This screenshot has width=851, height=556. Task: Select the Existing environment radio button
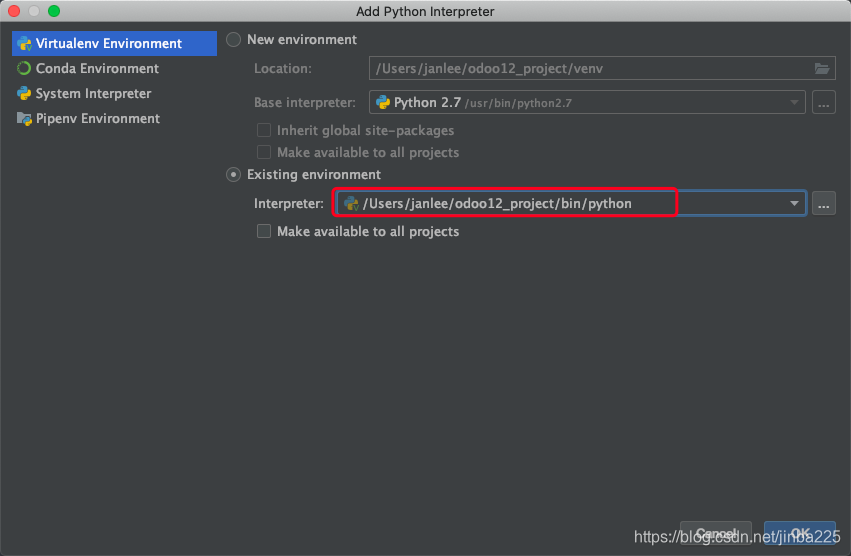click(233, 175)
